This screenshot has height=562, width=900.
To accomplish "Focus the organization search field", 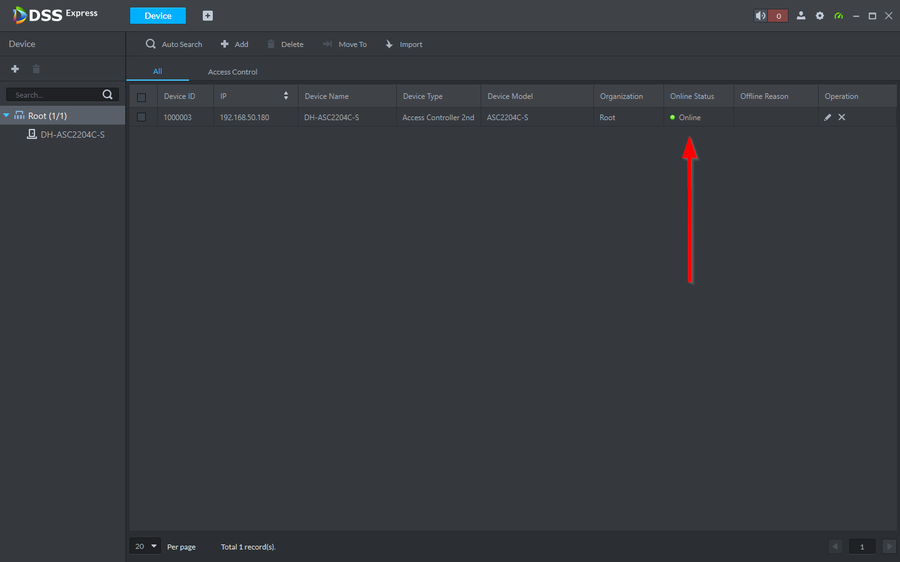I will pyautogui.click(x=54, y=95).
